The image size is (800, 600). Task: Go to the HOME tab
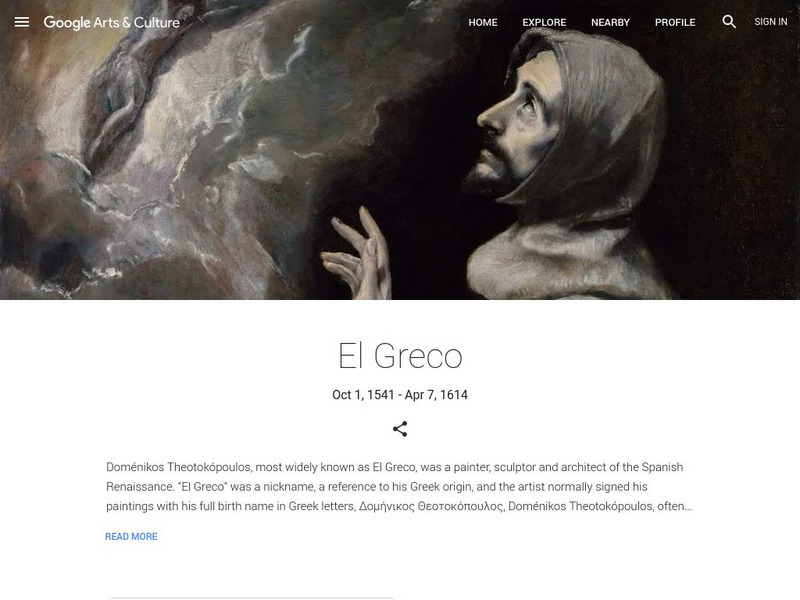(483, 22)
